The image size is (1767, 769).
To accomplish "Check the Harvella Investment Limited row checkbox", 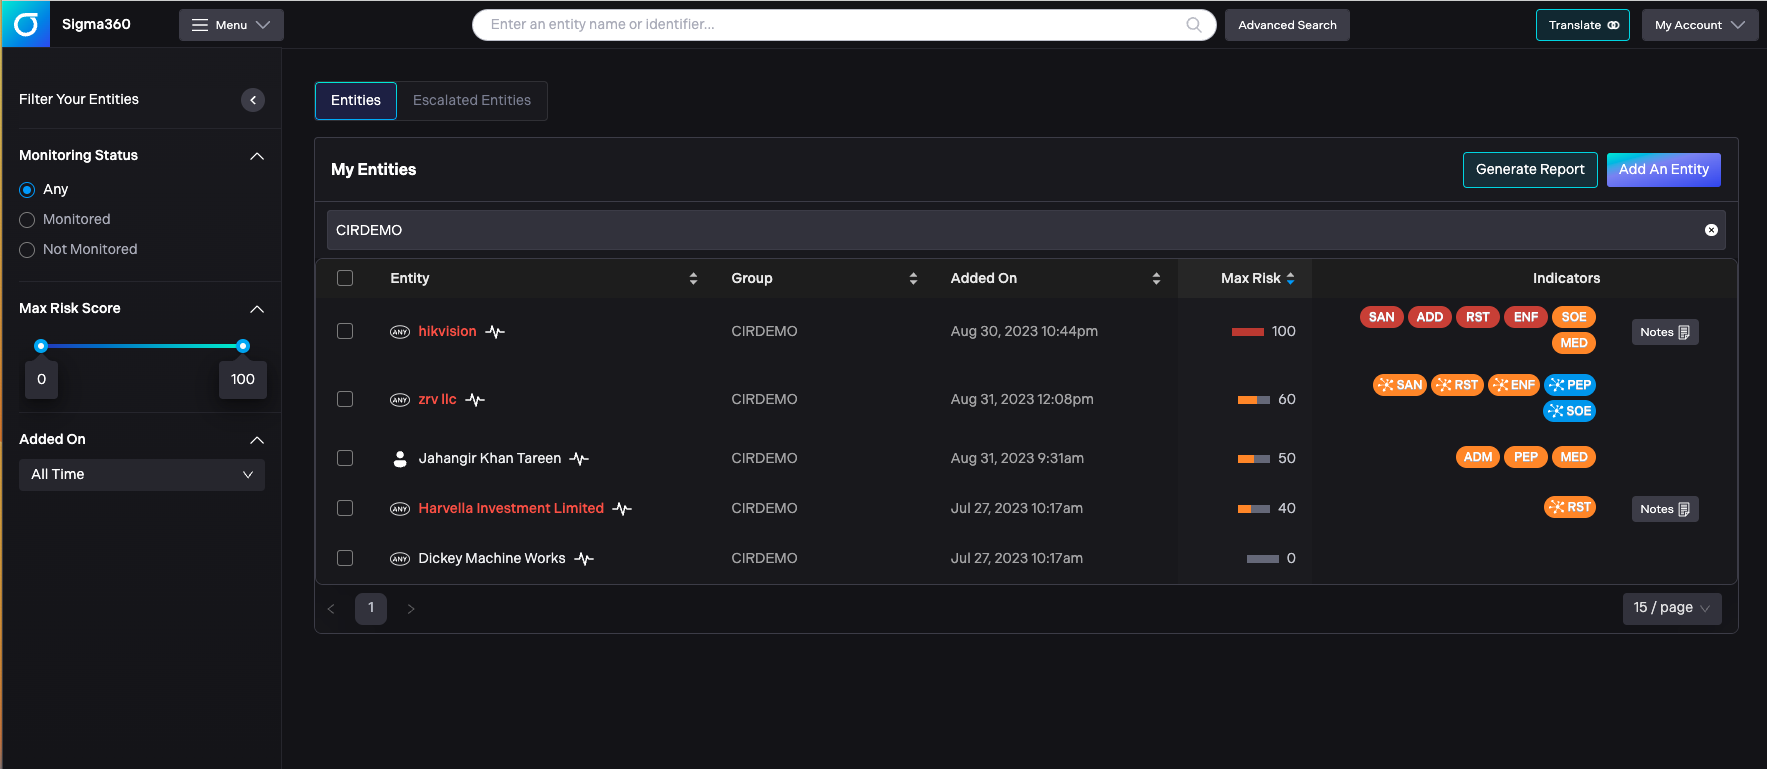I will pos(345,508).
